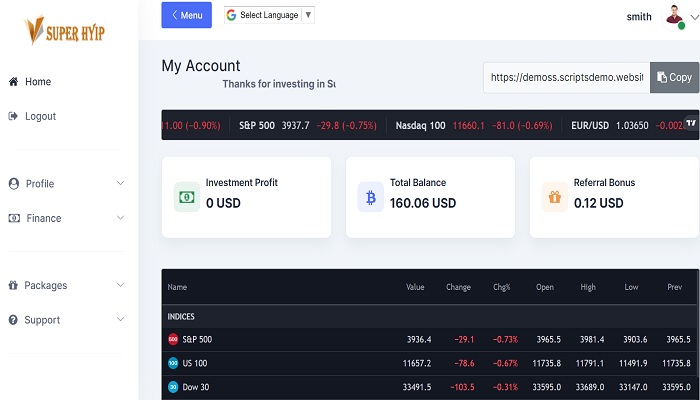This screenshot has width=700, height=400.
Task: Focus the referral URL field
Action: [567, 77]
